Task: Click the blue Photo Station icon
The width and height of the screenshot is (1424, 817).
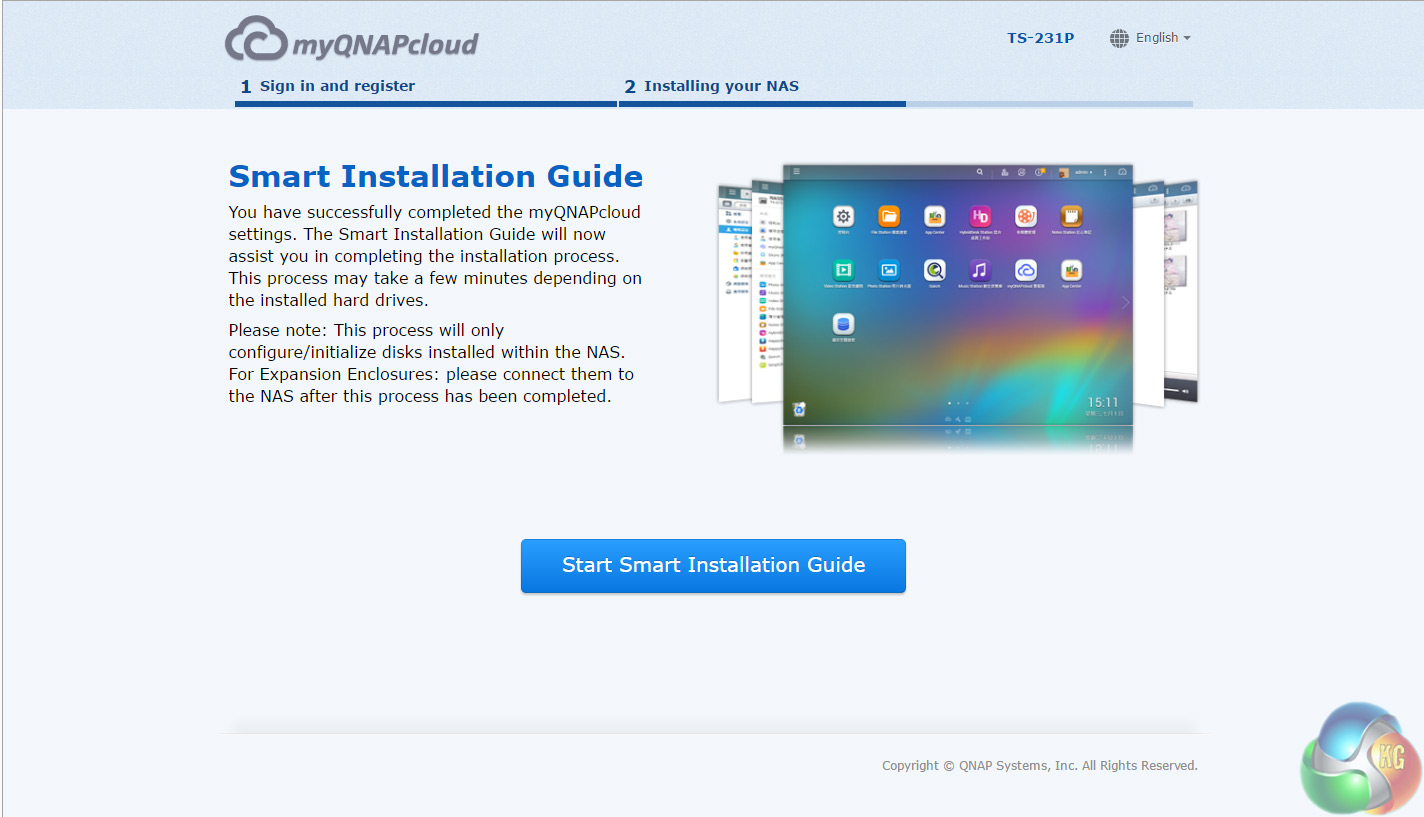Action: click(889, 269)
